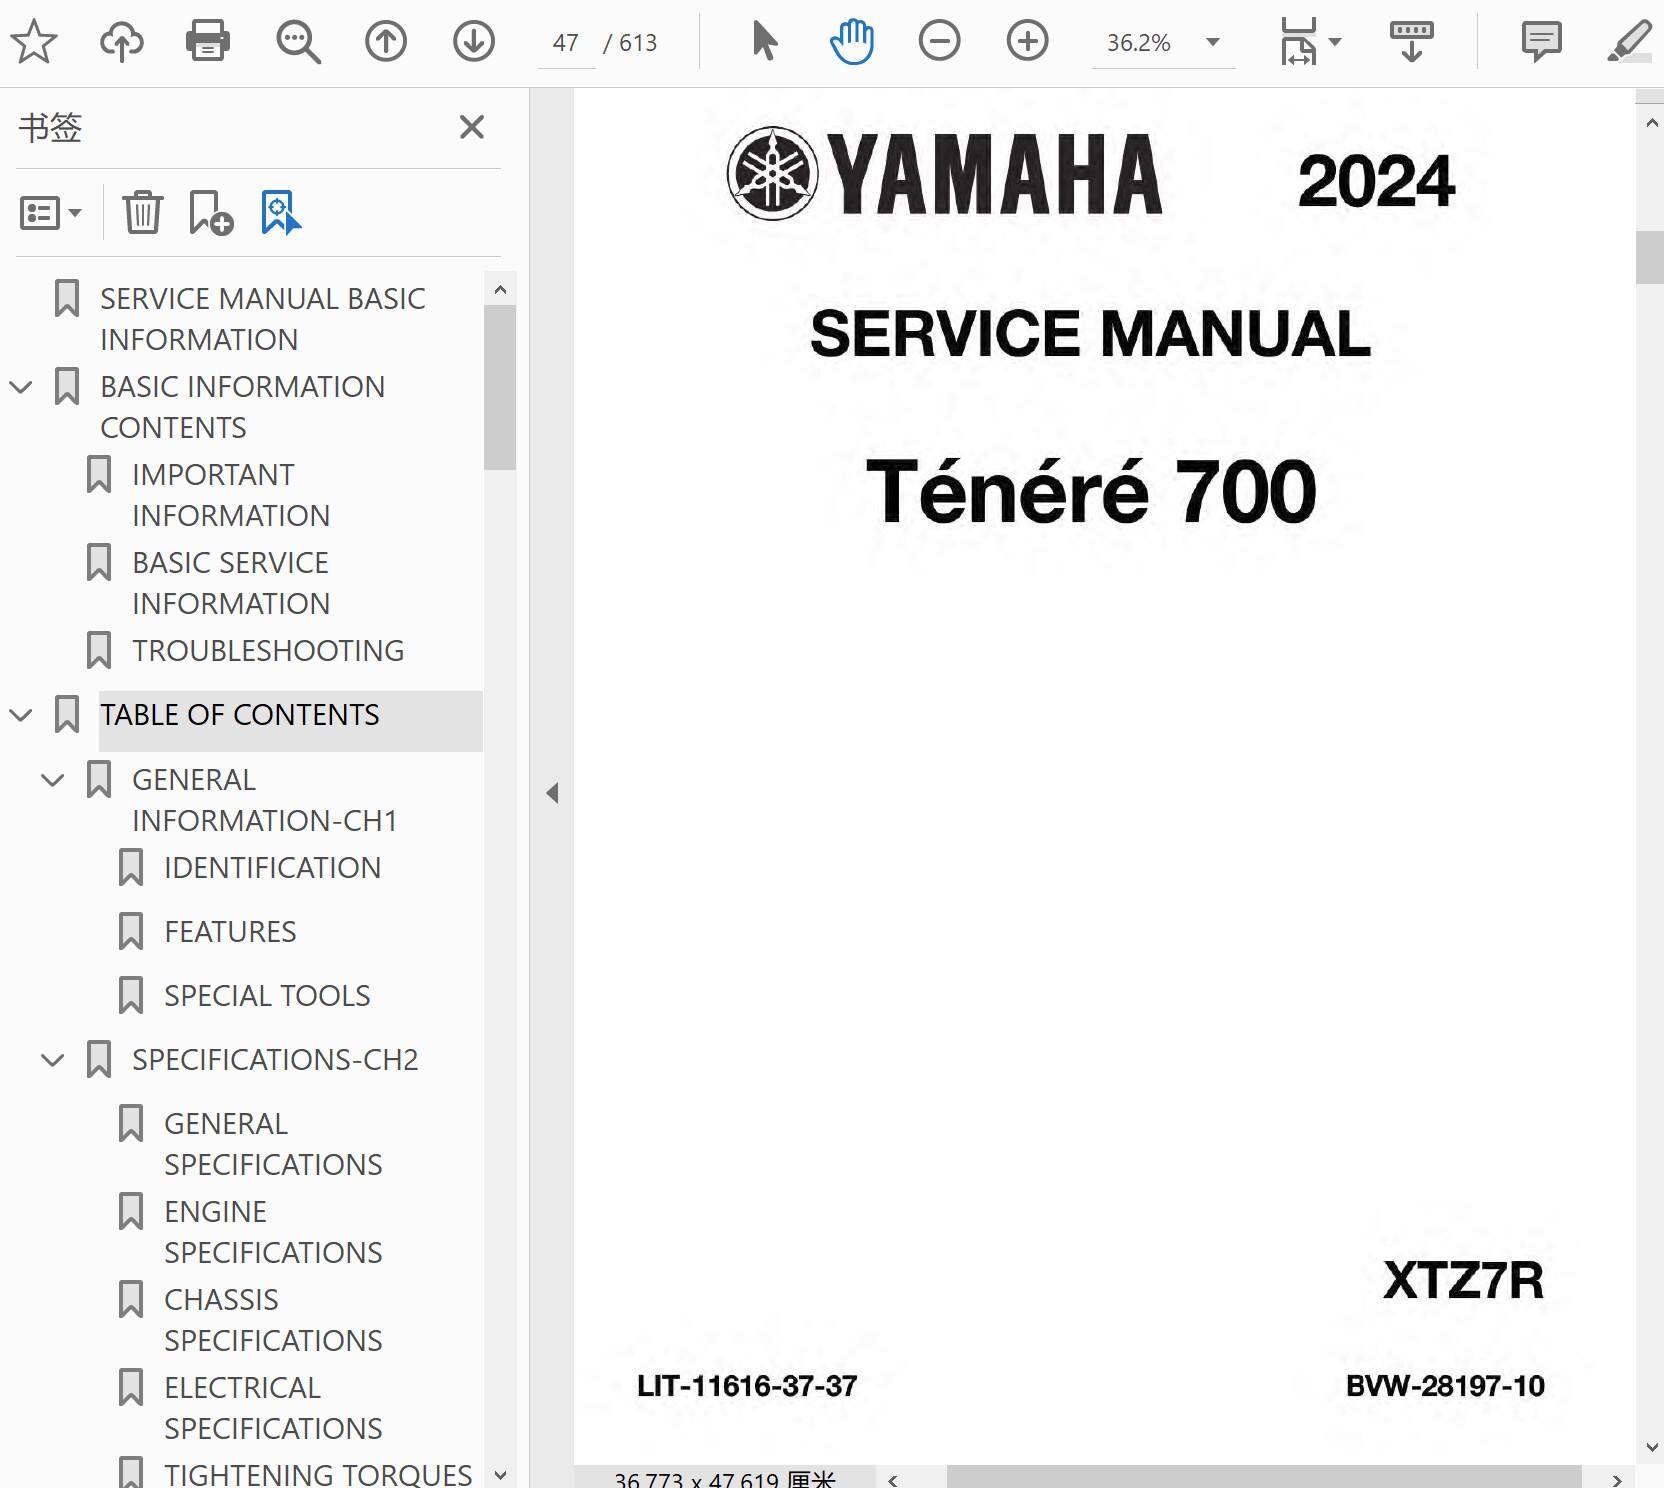Print the document with printer icon
Screen dimensions: 1664x1488
(208, 42)
